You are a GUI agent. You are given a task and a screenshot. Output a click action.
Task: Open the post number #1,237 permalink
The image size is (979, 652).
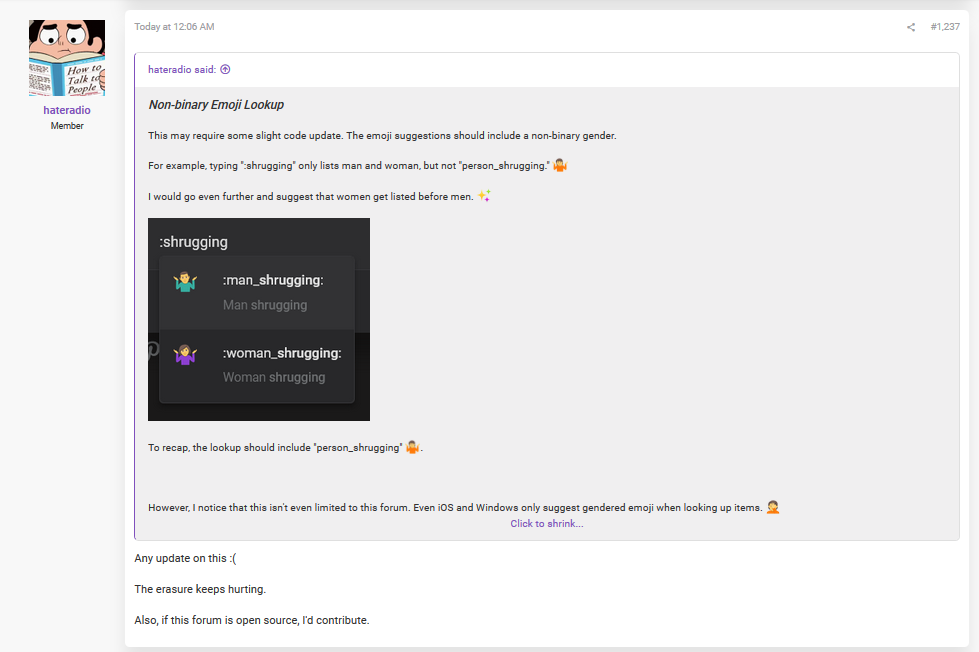(945, 27)
